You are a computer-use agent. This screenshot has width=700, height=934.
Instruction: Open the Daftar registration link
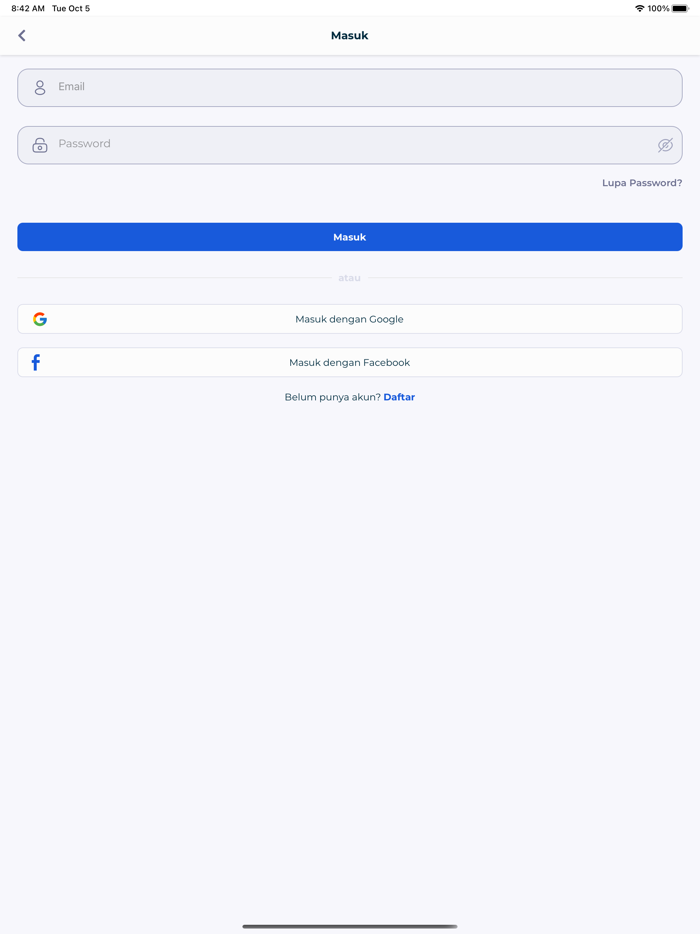399,397
